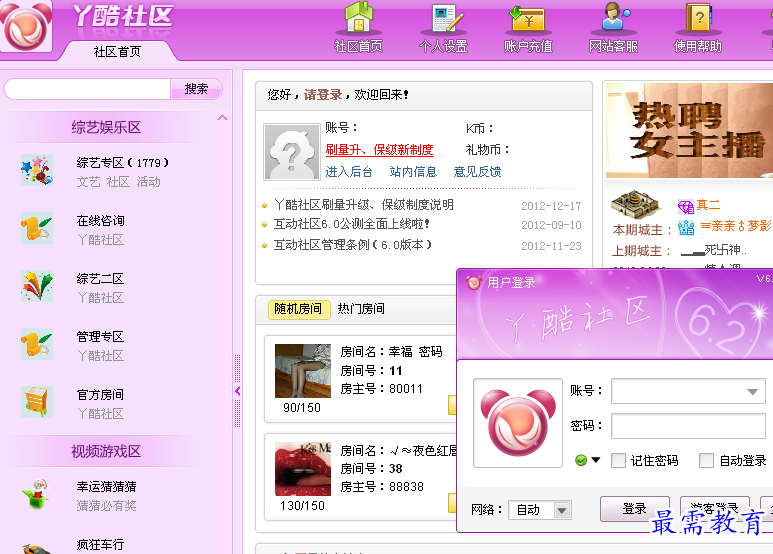Open the 账户充值 recharge icon
Viewport: 773px width, 554px height.
click(527, 19)
